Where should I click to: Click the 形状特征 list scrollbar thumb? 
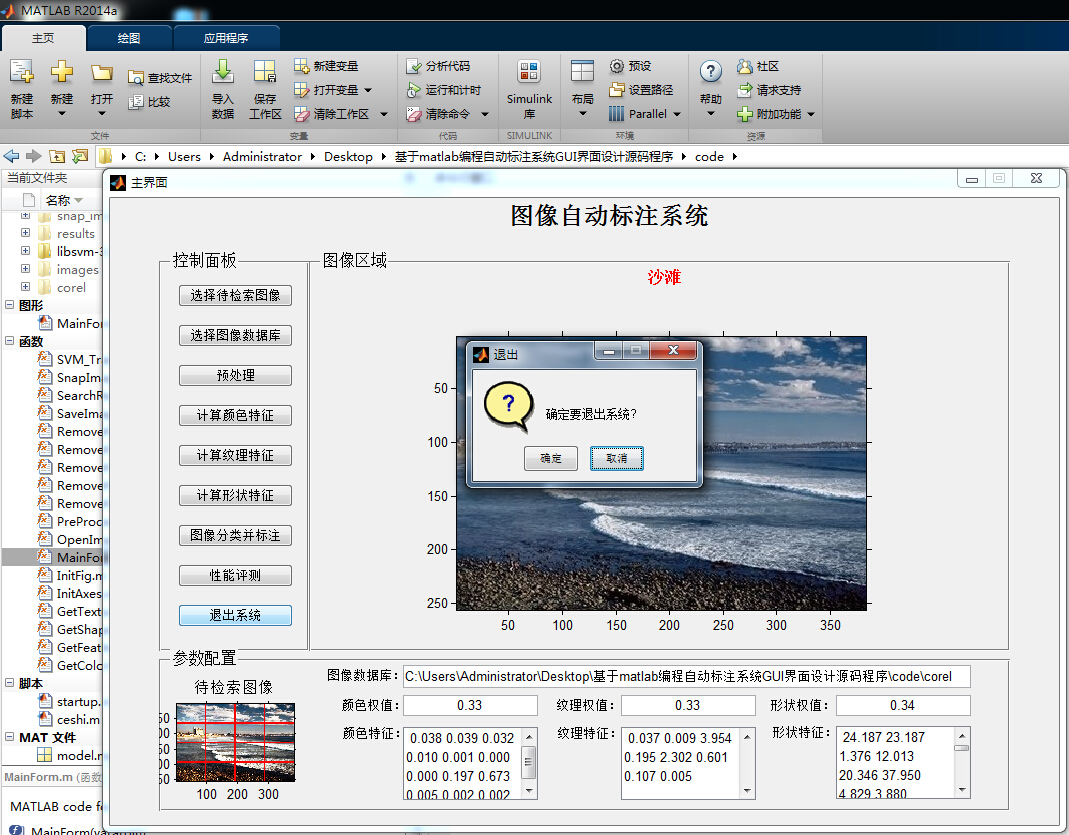961,748
